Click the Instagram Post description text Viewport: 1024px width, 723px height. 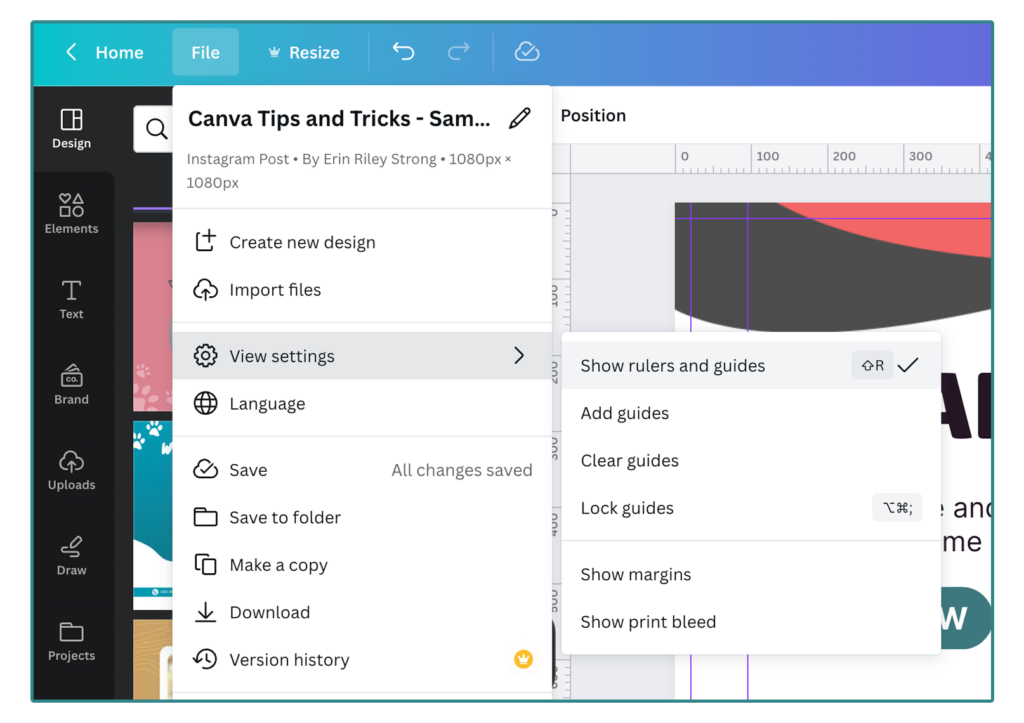tap(349, 170)
